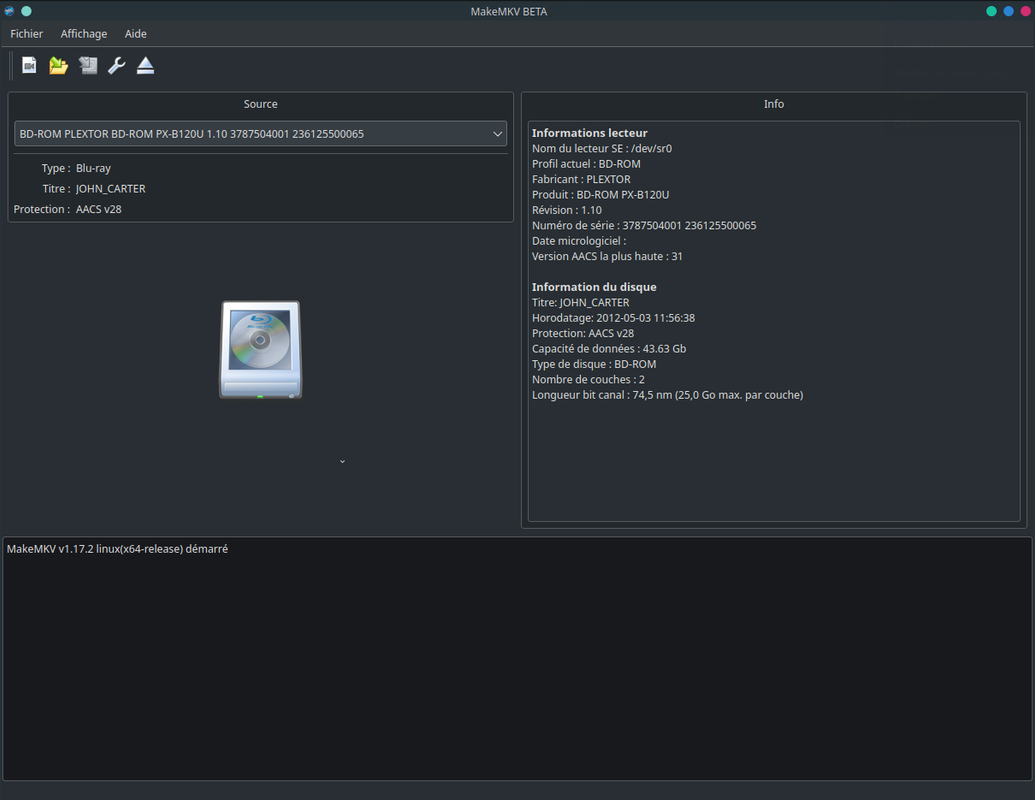The width and height of the screenshot is (1035, 800).
Task: Minimize the window with the green title bar button
Action: coord(991,11)
